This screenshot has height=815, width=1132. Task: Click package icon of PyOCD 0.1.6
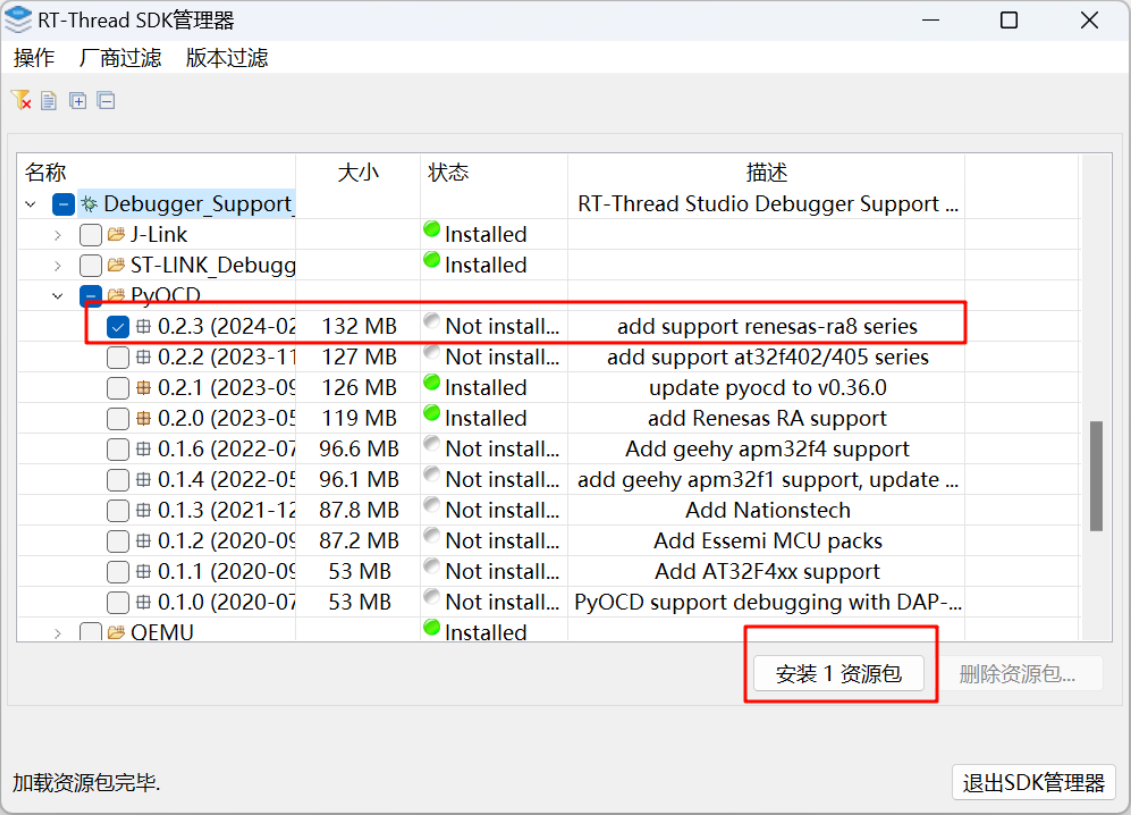[x=143, y=448]
